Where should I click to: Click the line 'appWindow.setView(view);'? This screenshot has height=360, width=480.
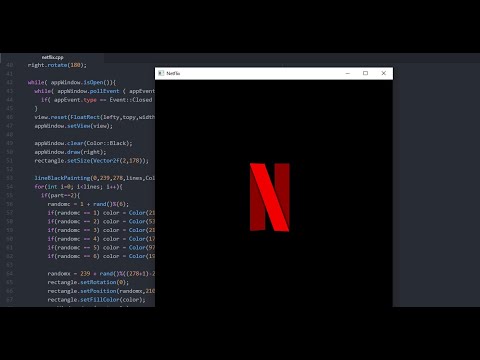74,126
